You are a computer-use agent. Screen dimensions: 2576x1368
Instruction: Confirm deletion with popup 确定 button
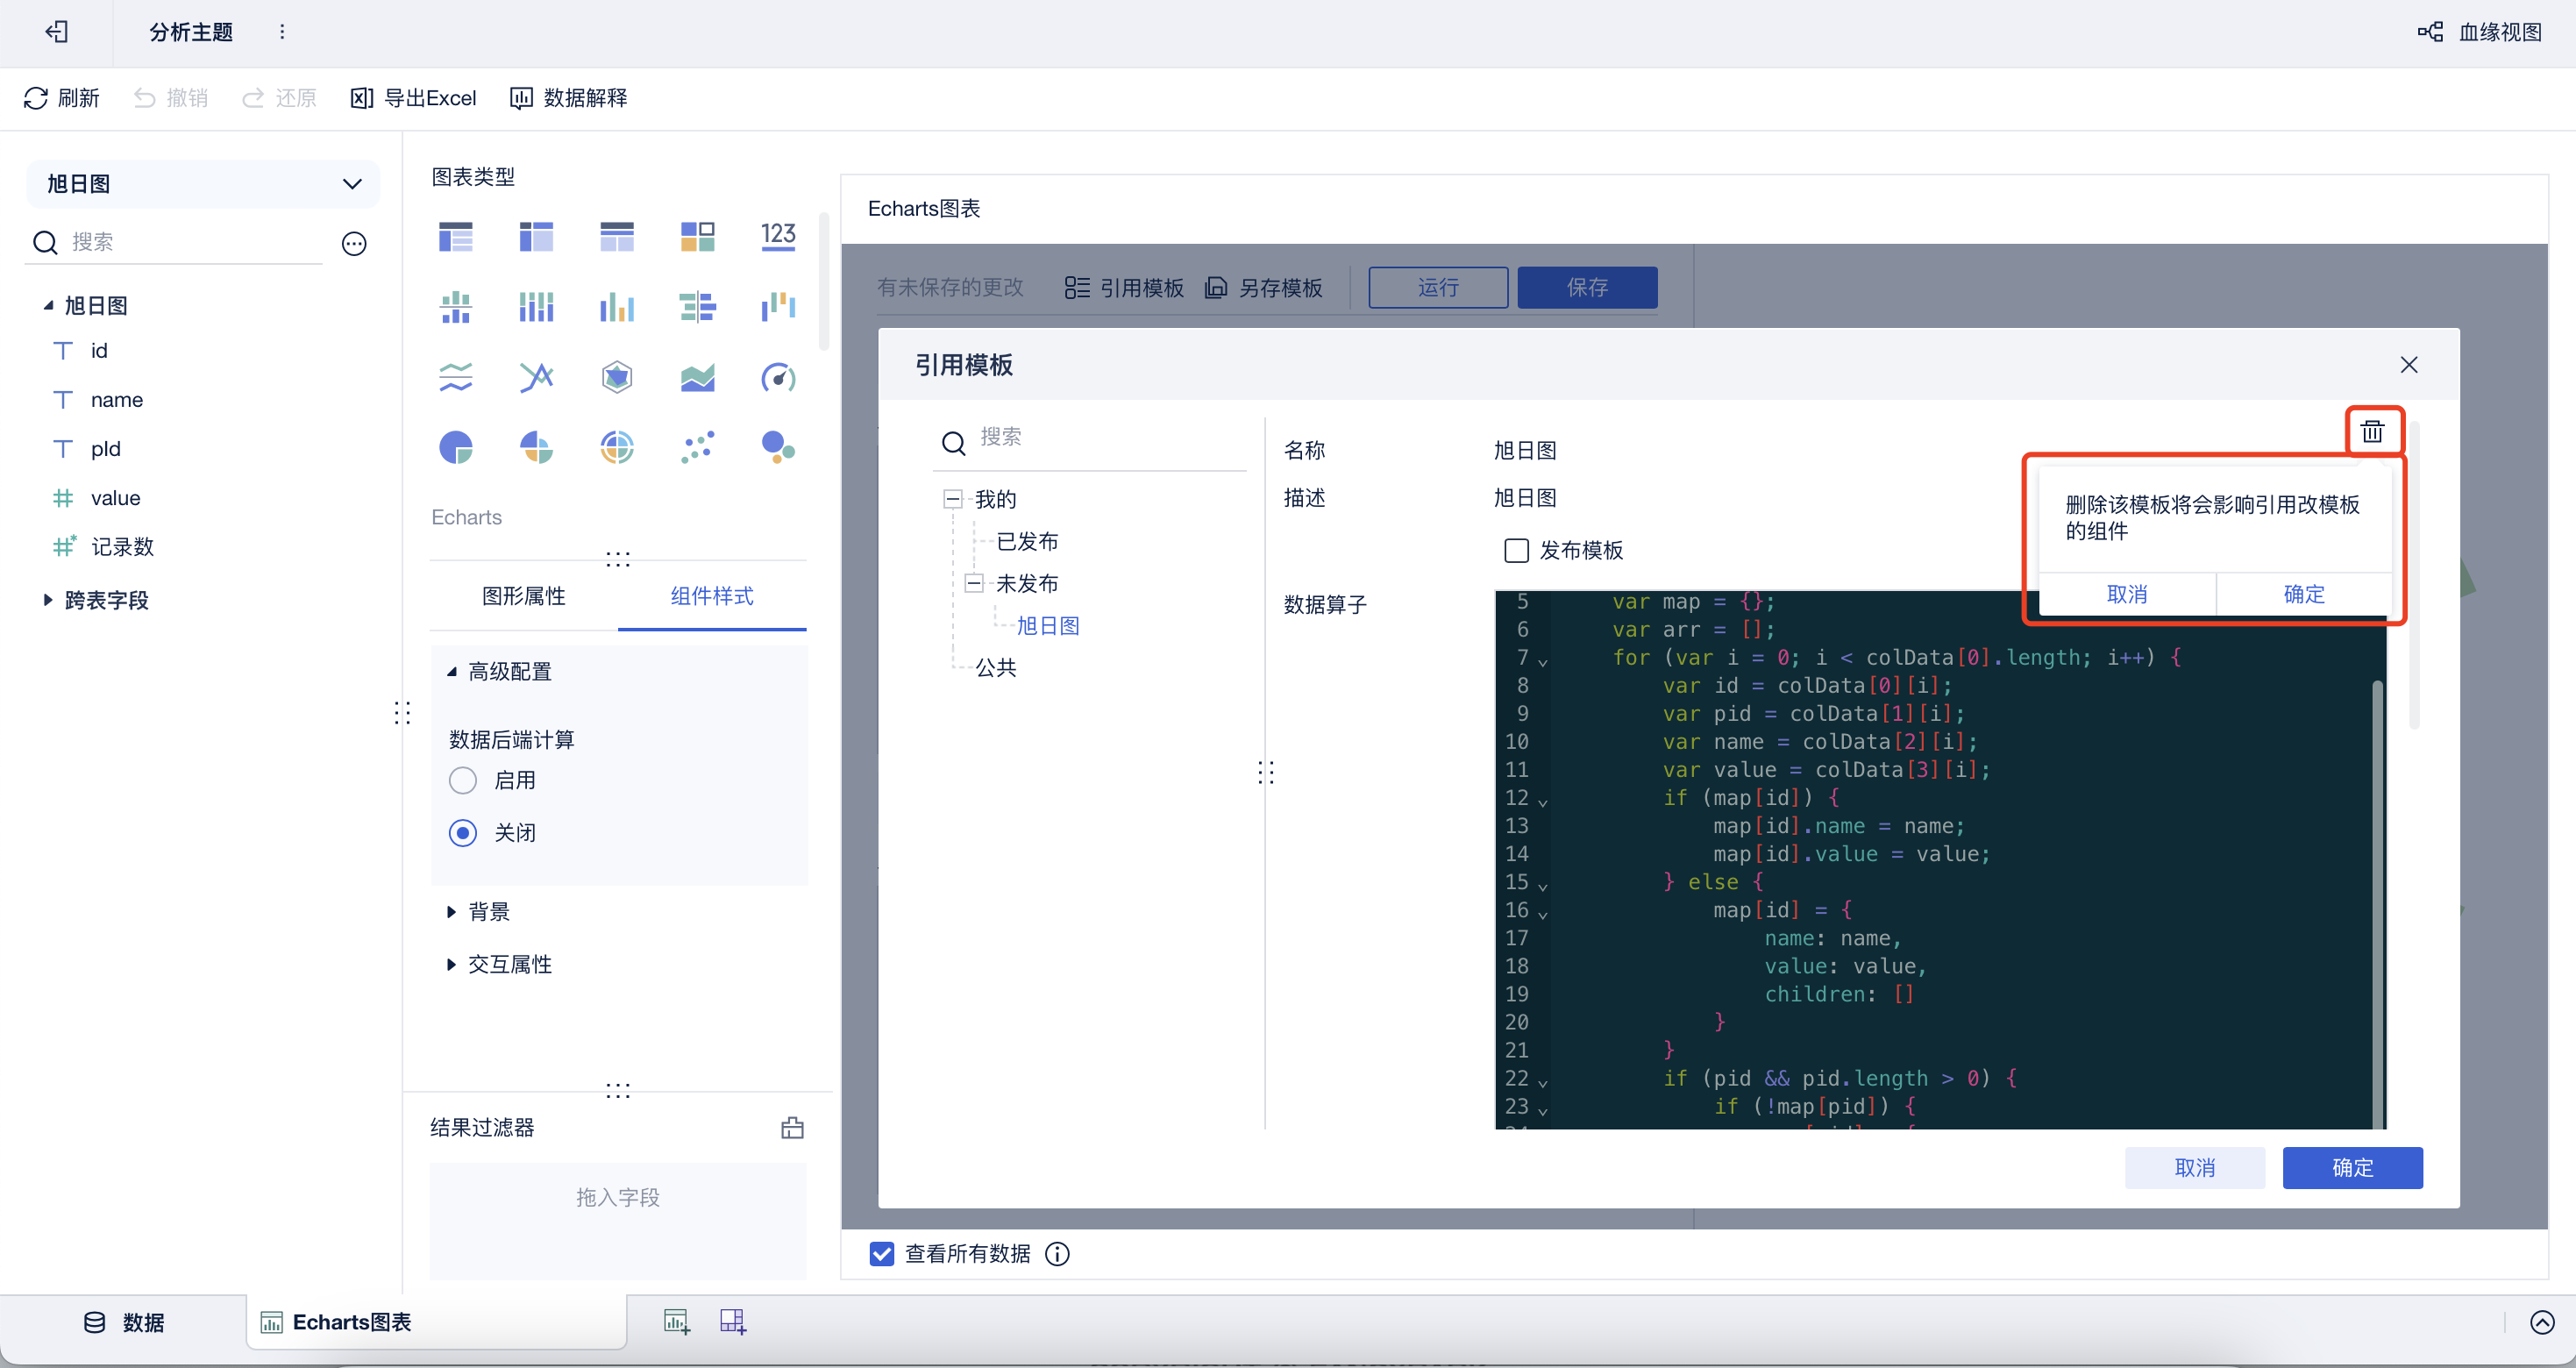click(x=2303, y=594)
